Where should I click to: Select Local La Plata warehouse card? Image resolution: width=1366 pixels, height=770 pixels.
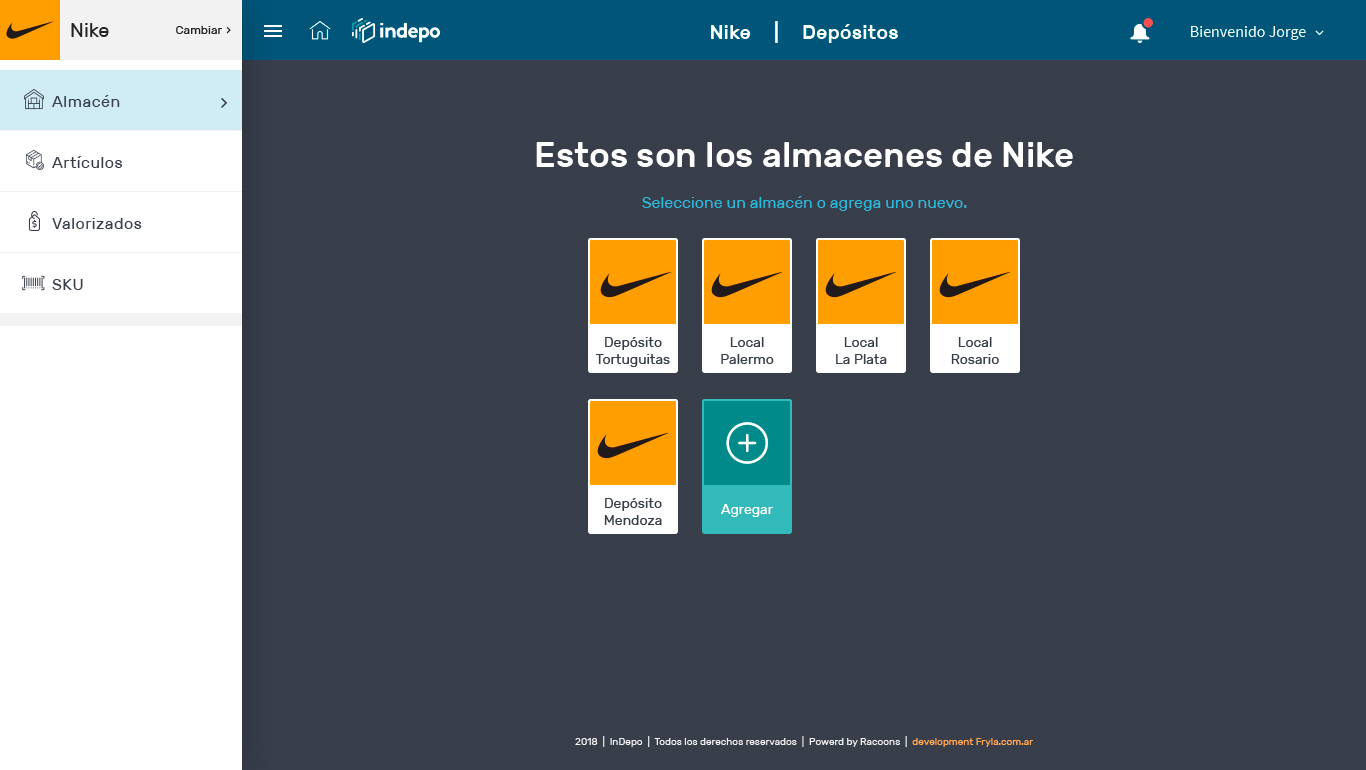[x=861, y=305]
